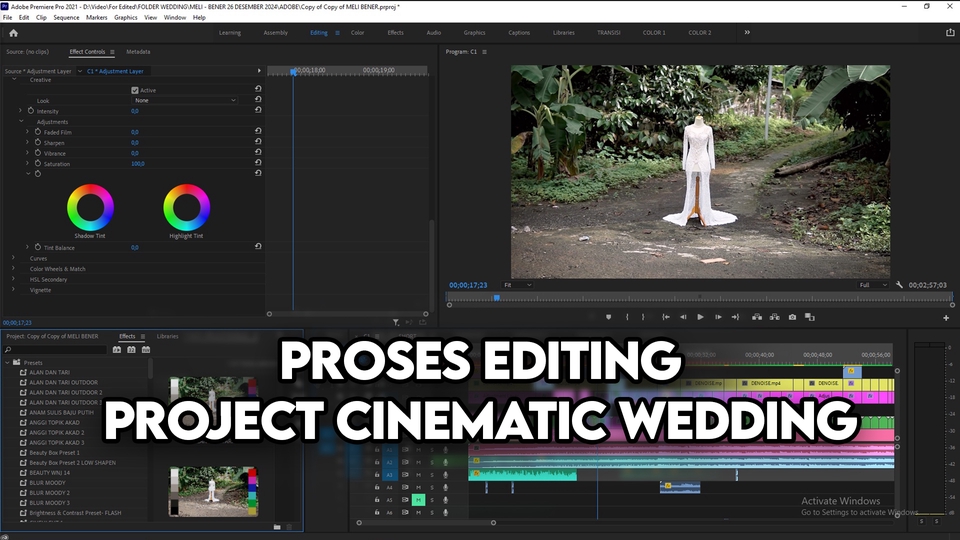The height and width of the screenshot is (540, 960).
Task: Click the Highlight Tint color wheel
Action: tap(187, 207)
